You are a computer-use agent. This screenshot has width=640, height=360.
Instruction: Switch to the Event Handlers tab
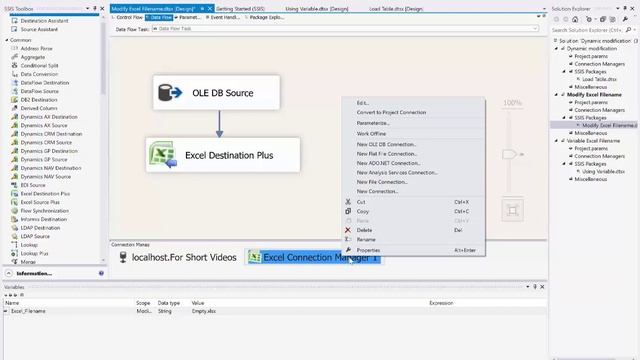pos(223,18)
